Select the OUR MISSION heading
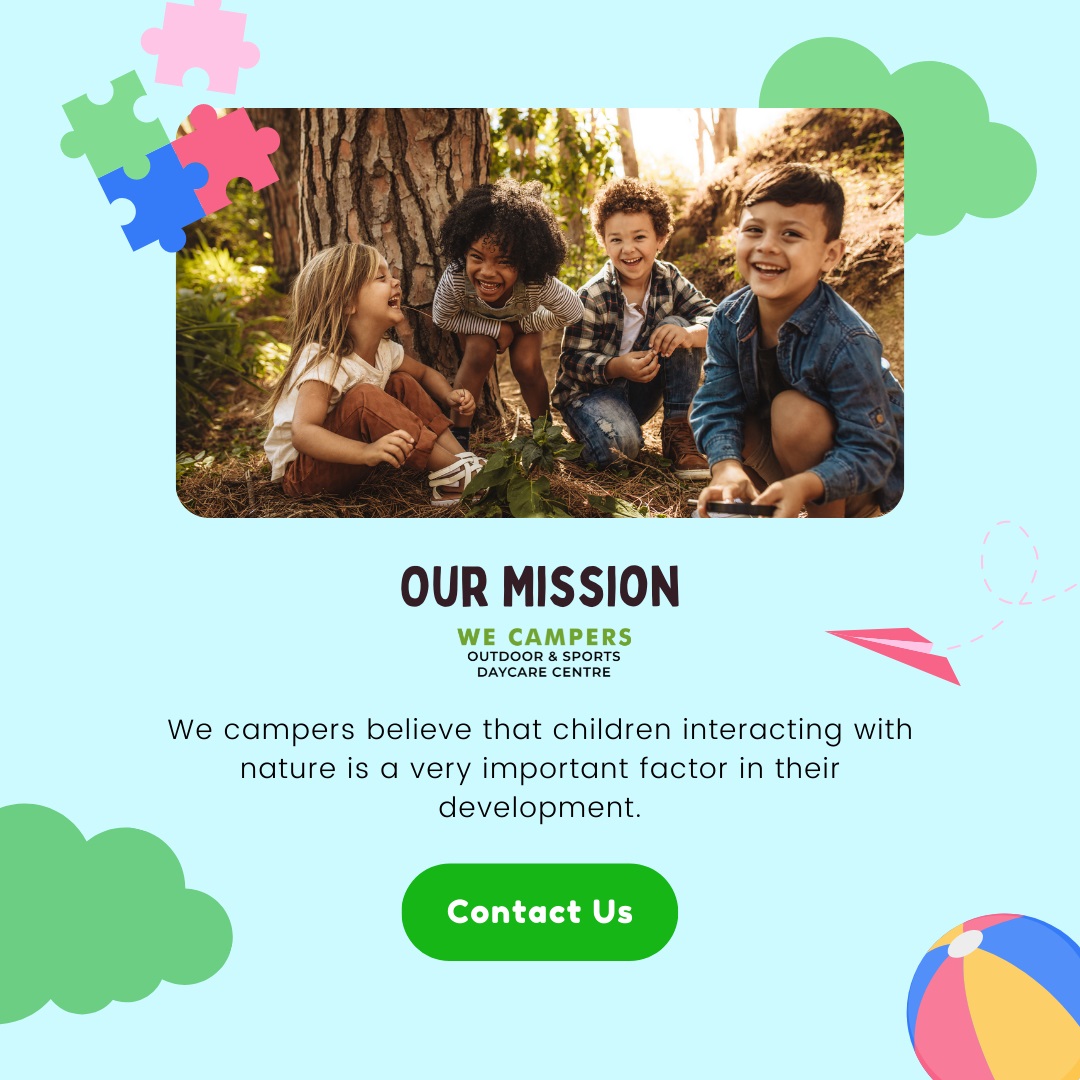 539,586
